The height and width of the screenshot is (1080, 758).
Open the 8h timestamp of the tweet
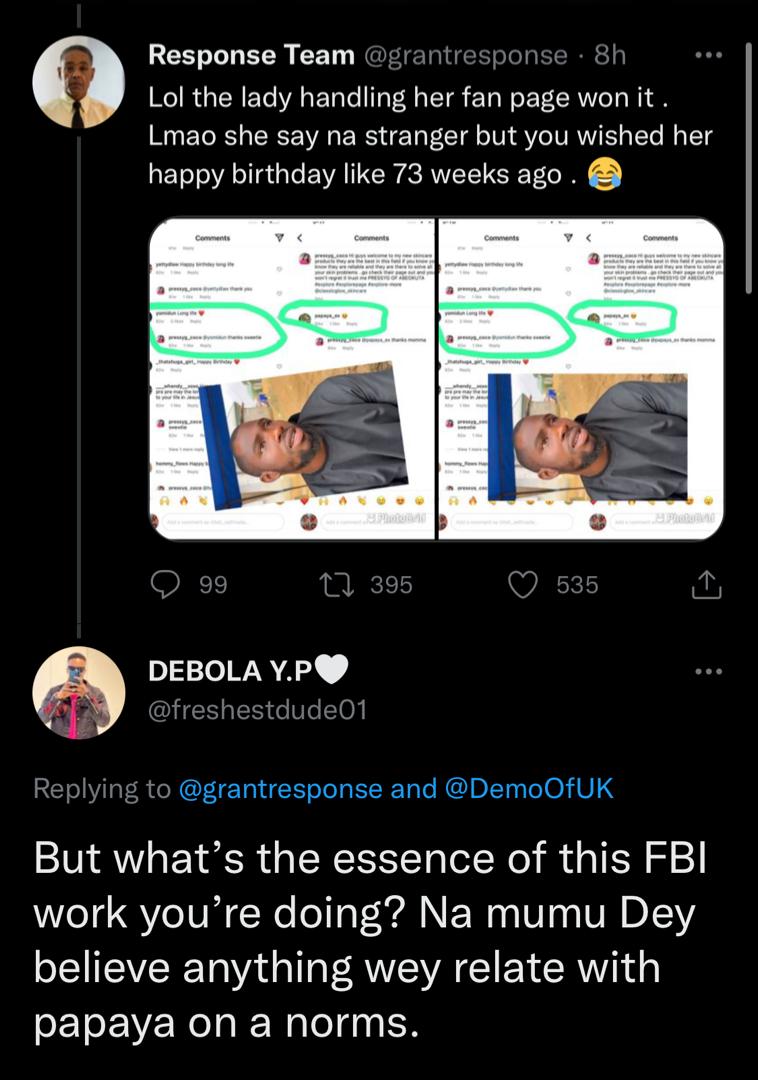coord(610,56)
